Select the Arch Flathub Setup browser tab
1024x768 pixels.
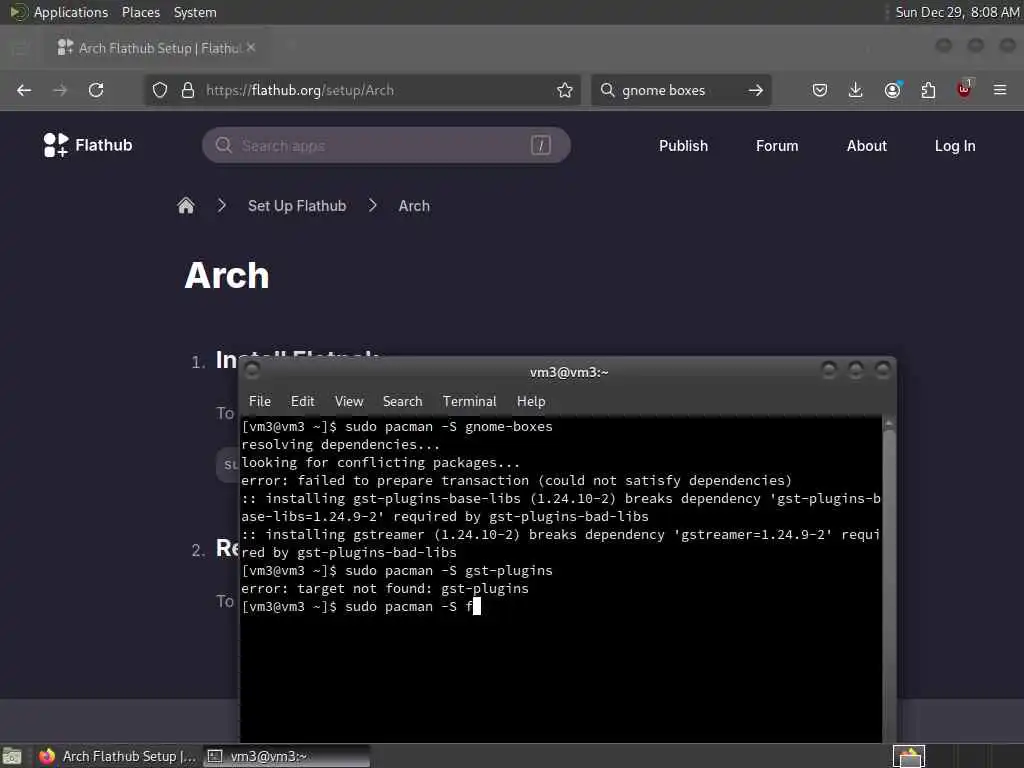157,48
